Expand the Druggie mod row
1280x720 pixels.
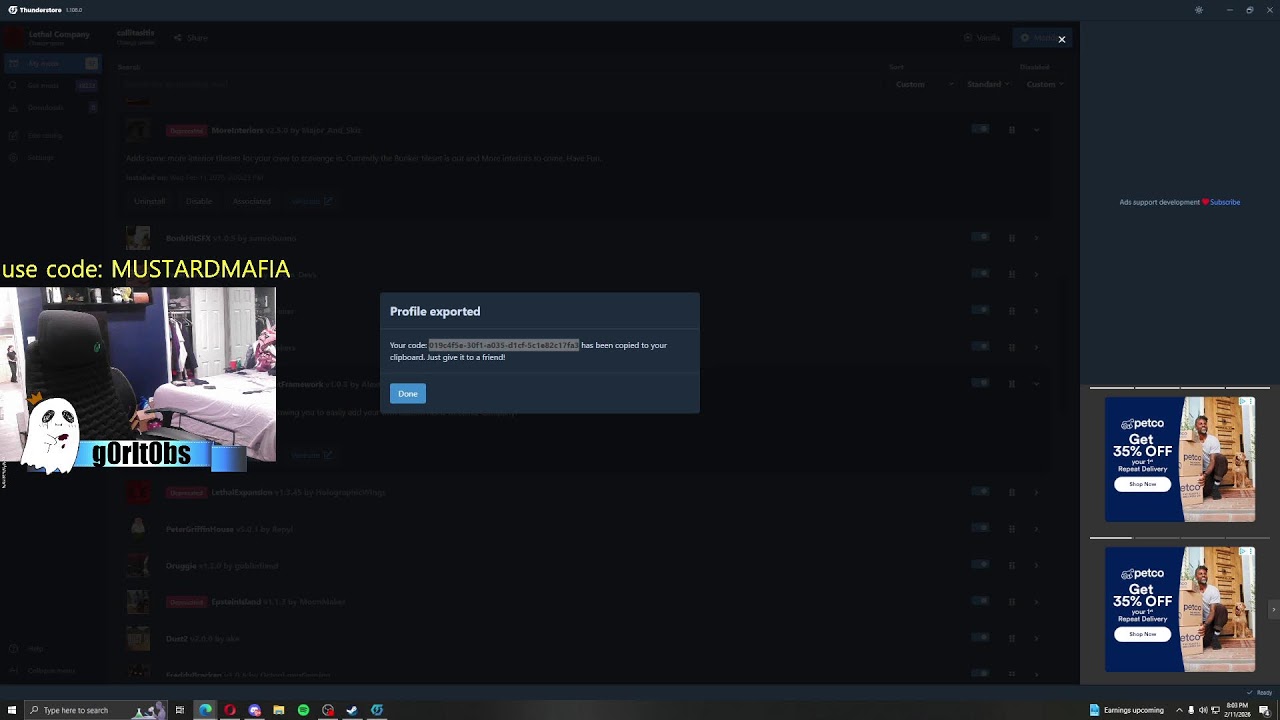1036,565
